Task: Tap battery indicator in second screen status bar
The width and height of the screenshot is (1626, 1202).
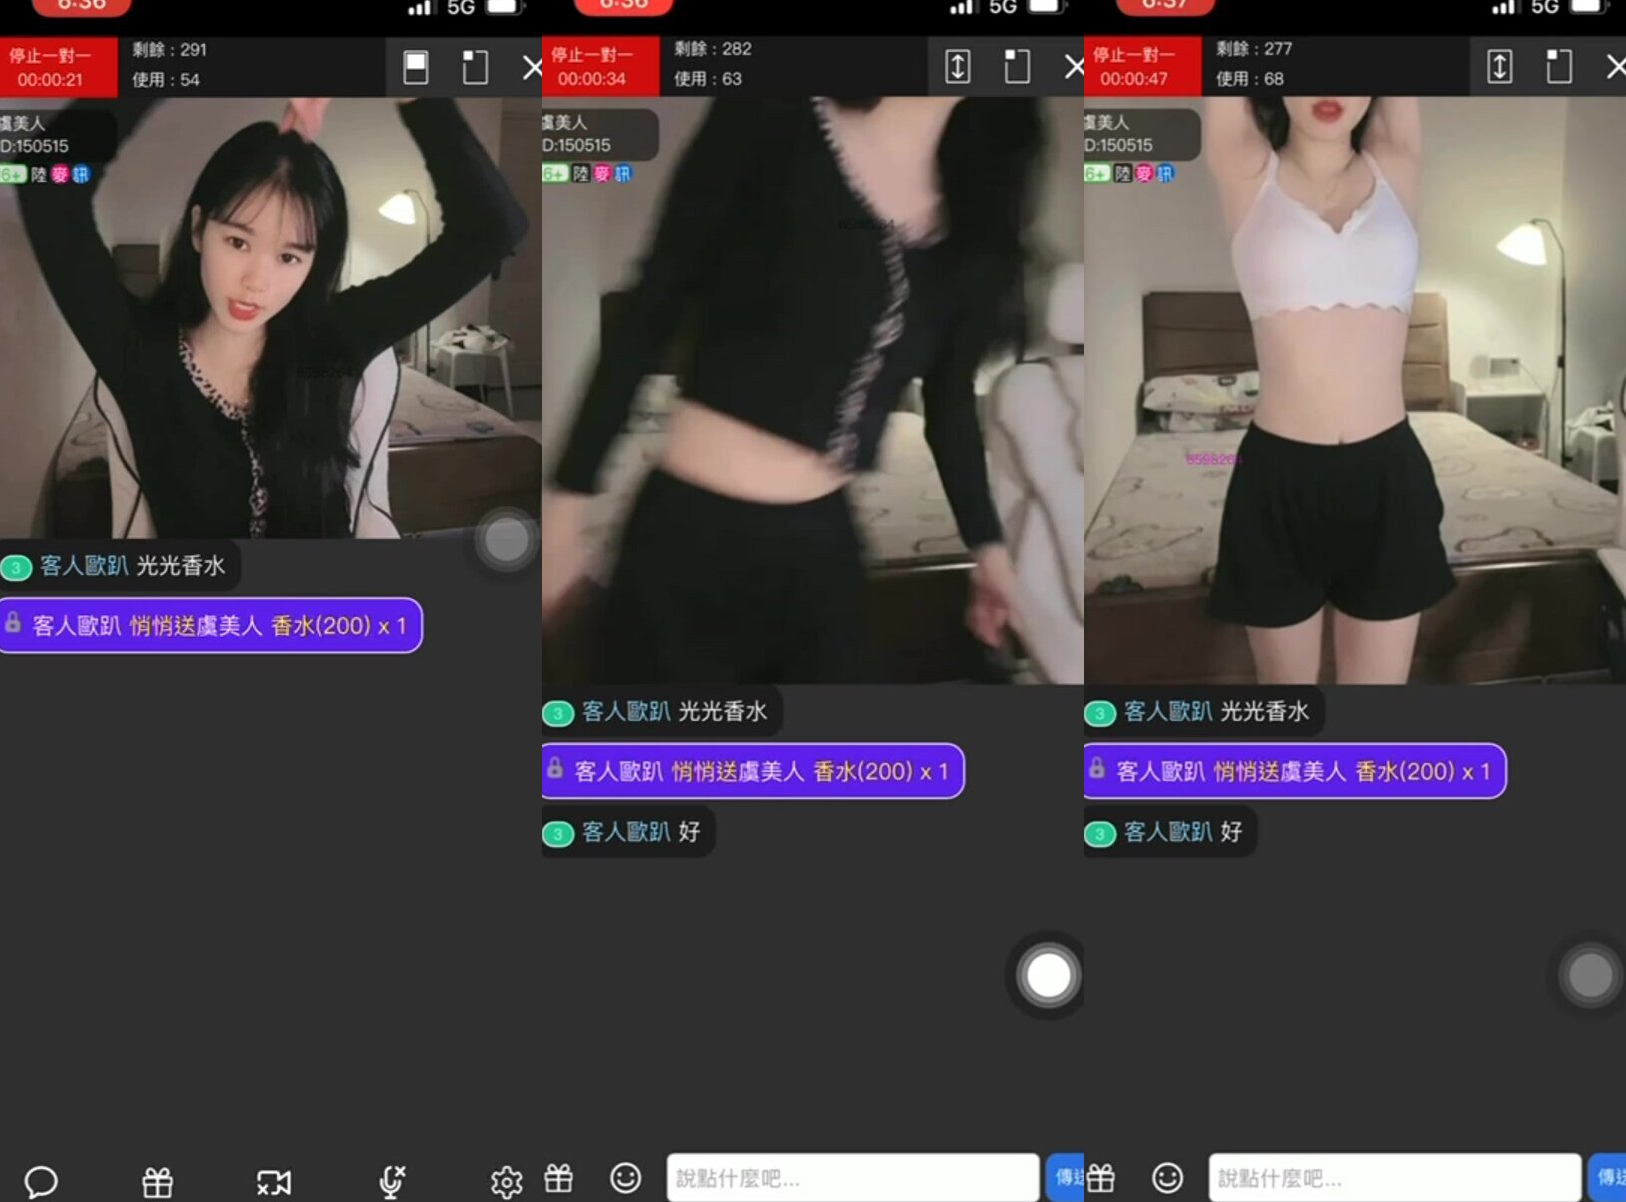Action: [x=1046, y=7]
